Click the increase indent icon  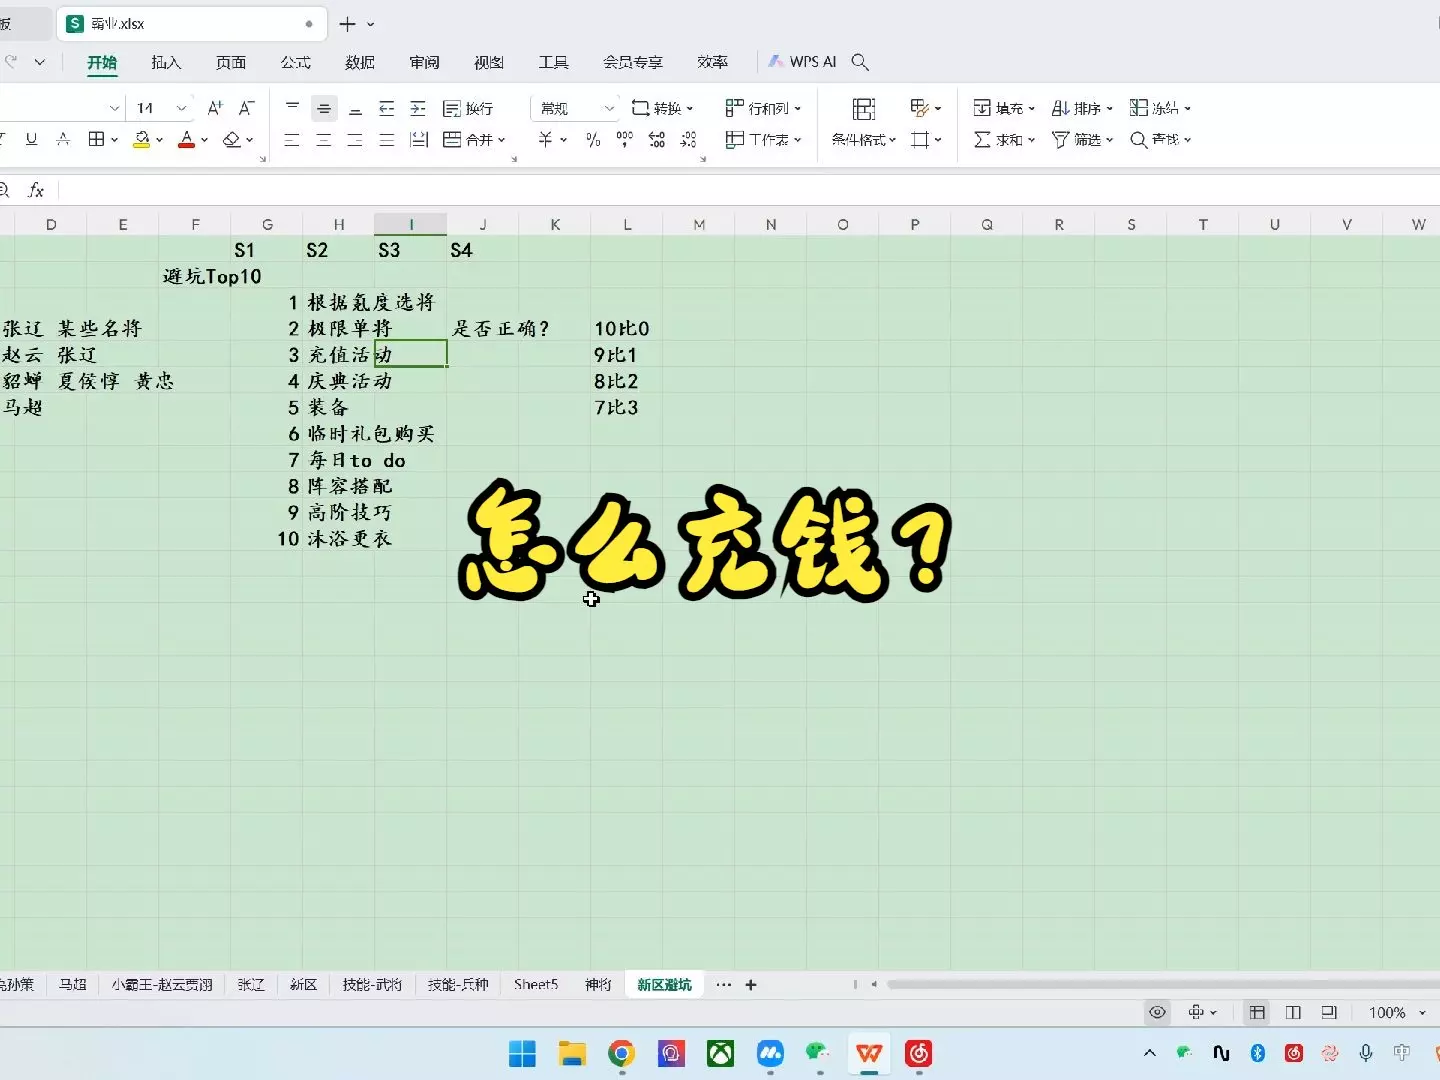click(418, 108)
